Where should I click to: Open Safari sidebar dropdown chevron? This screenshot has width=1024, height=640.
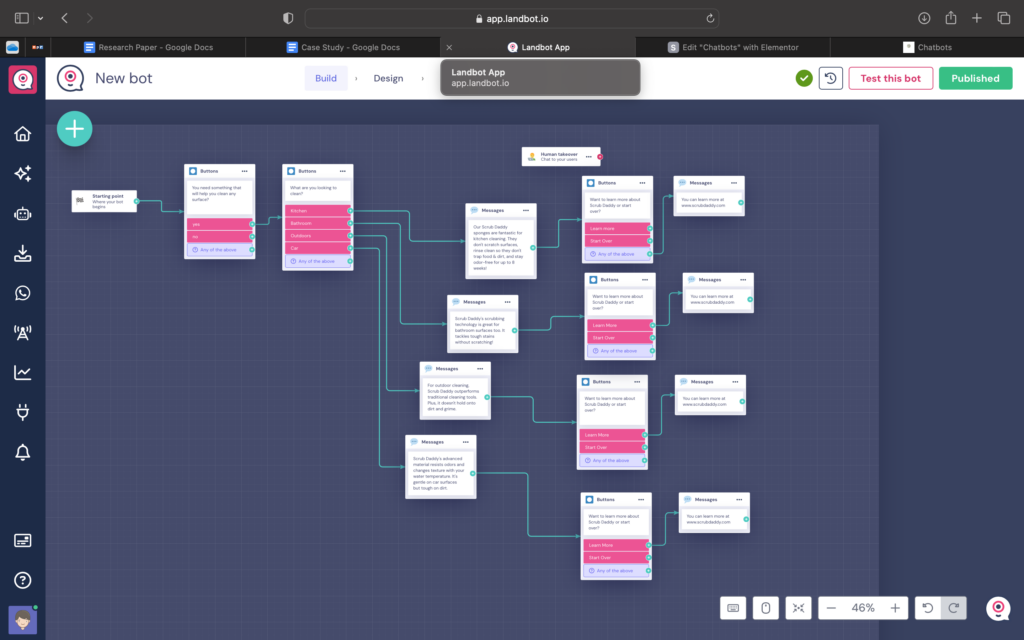coord(41,18)
